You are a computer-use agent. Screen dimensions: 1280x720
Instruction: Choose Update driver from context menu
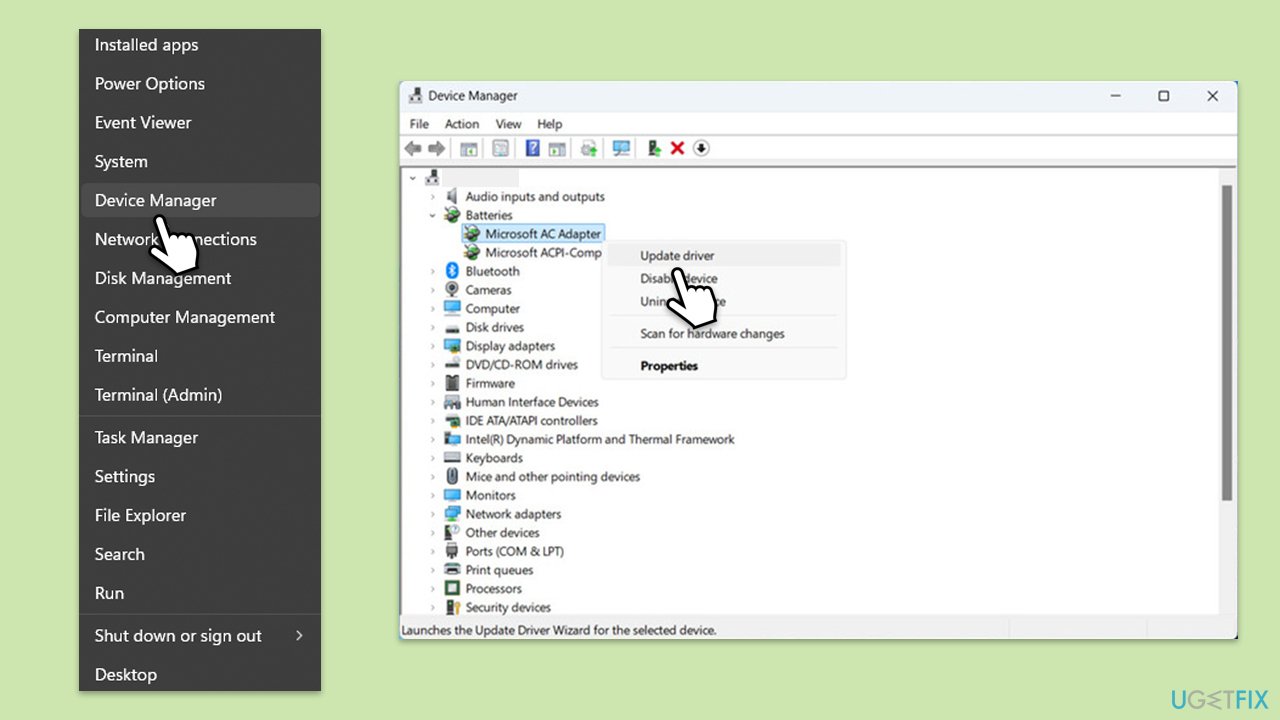(x=723, y=255)
